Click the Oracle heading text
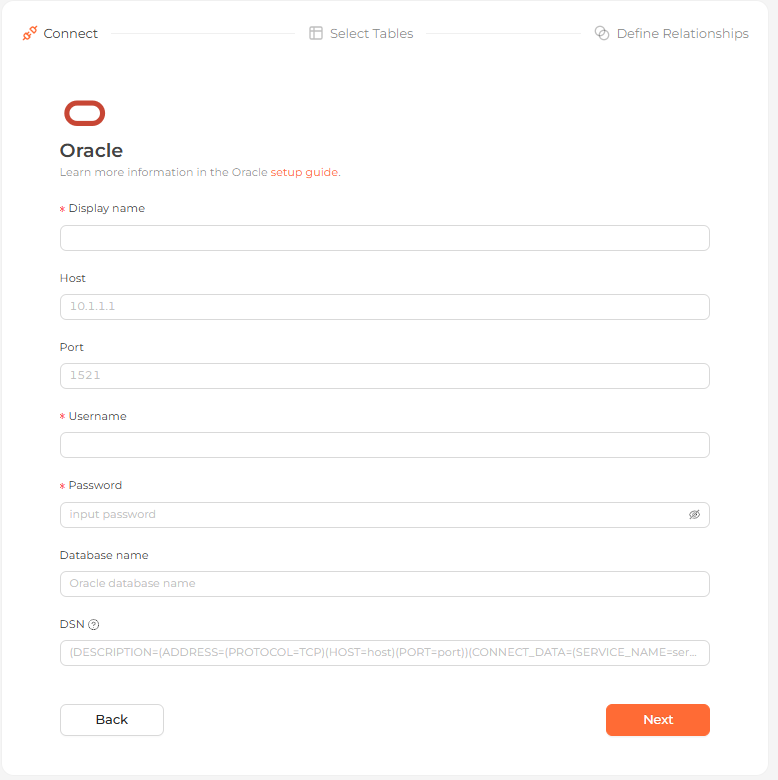The image size is (778, 780). click(x=92, y=150)
